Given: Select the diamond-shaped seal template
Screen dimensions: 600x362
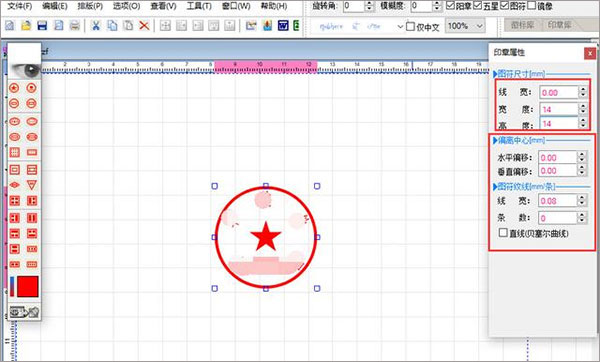Looking at the screenshot, I should (x=15, y=185).
